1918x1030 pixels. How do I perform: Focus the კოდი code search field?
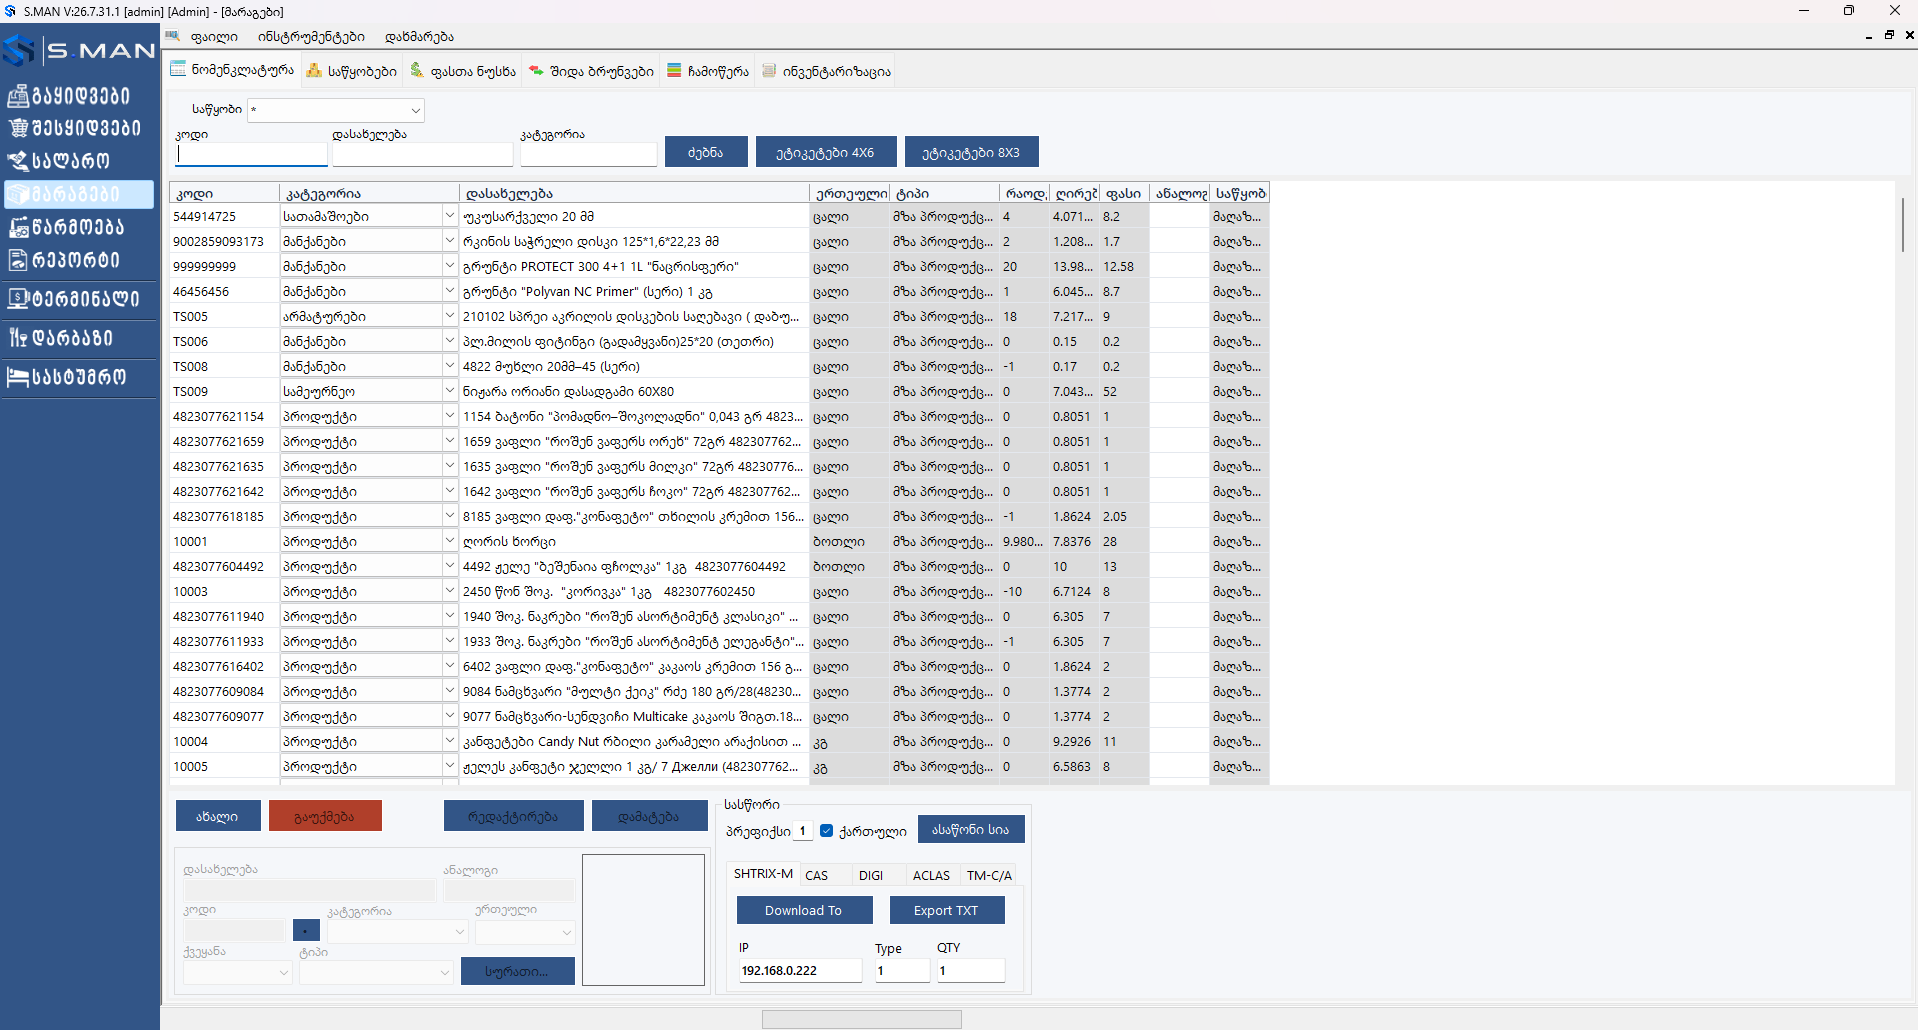251,154
